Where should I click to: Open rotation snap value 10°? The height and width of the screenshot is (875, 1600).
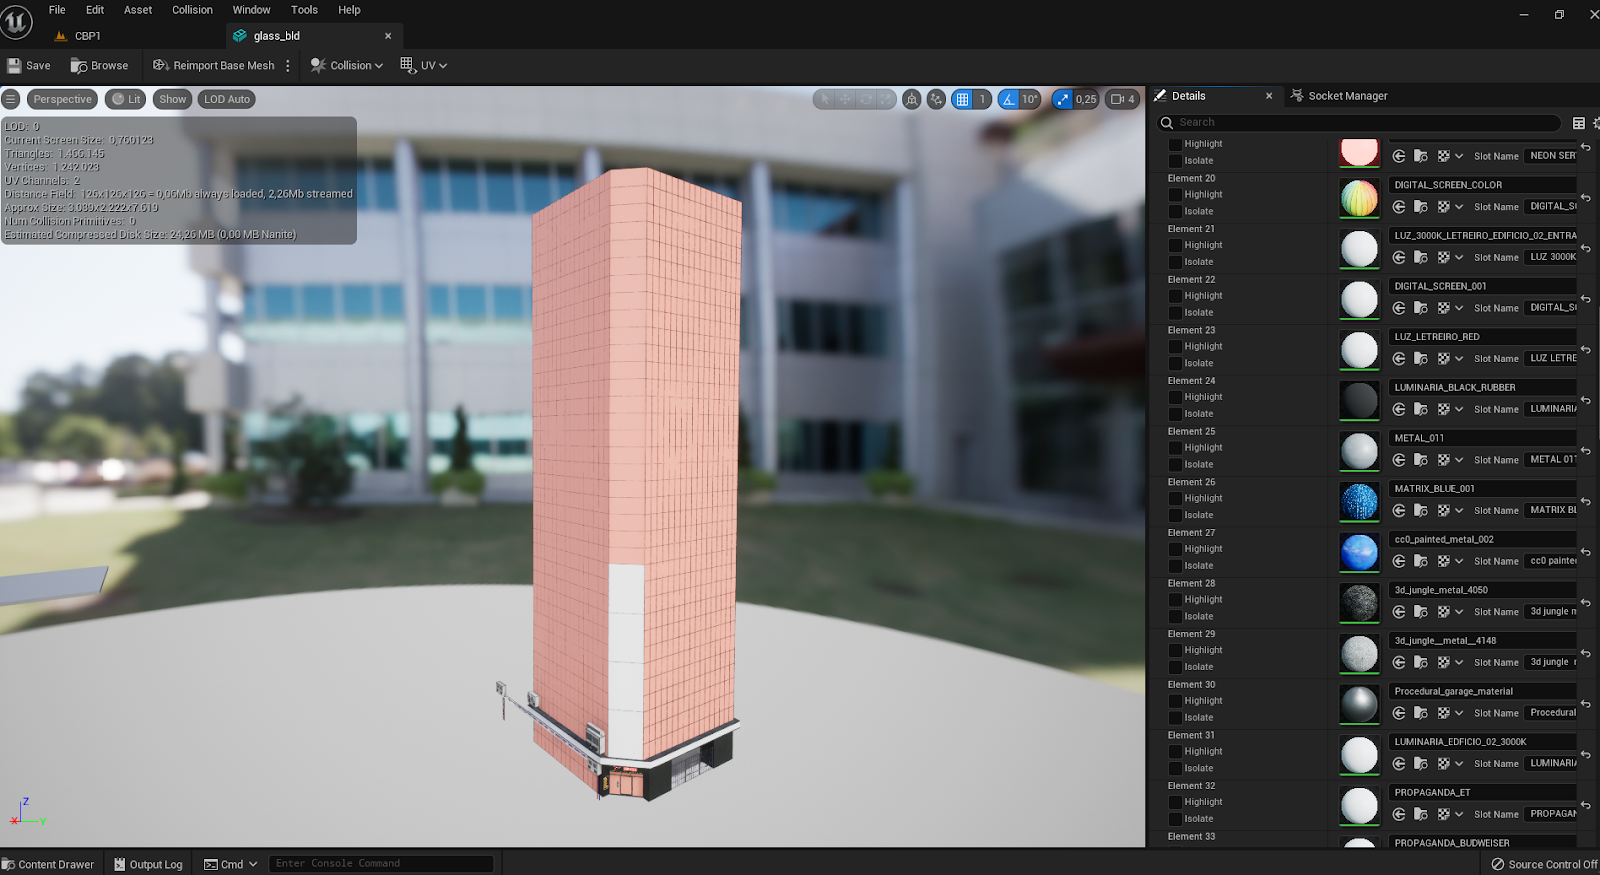coord(1030,99)
